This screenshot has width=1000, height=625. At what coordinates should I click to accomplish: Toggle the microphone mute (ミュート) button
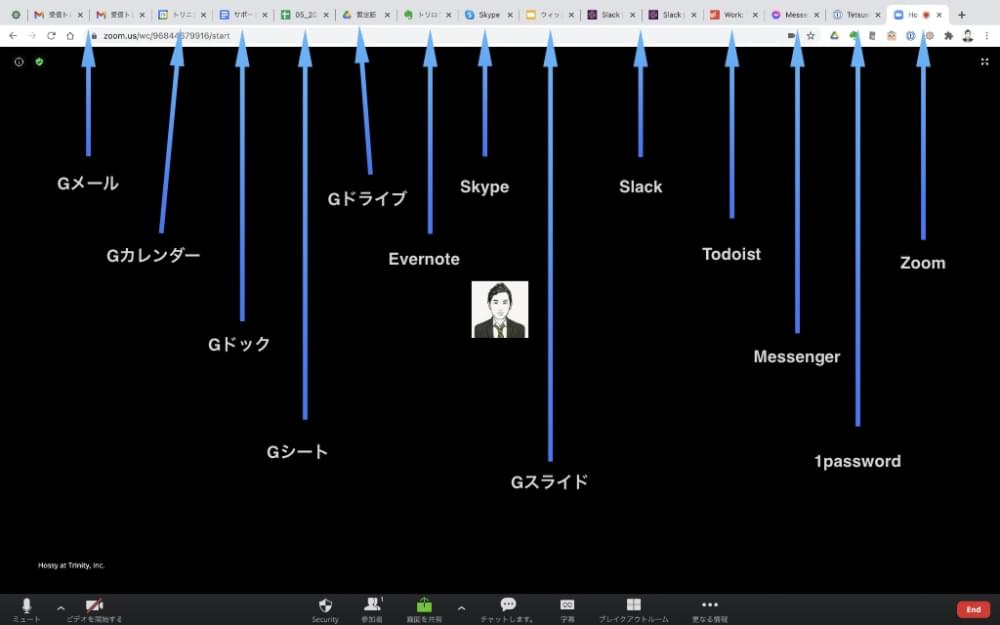pos(27,606)
